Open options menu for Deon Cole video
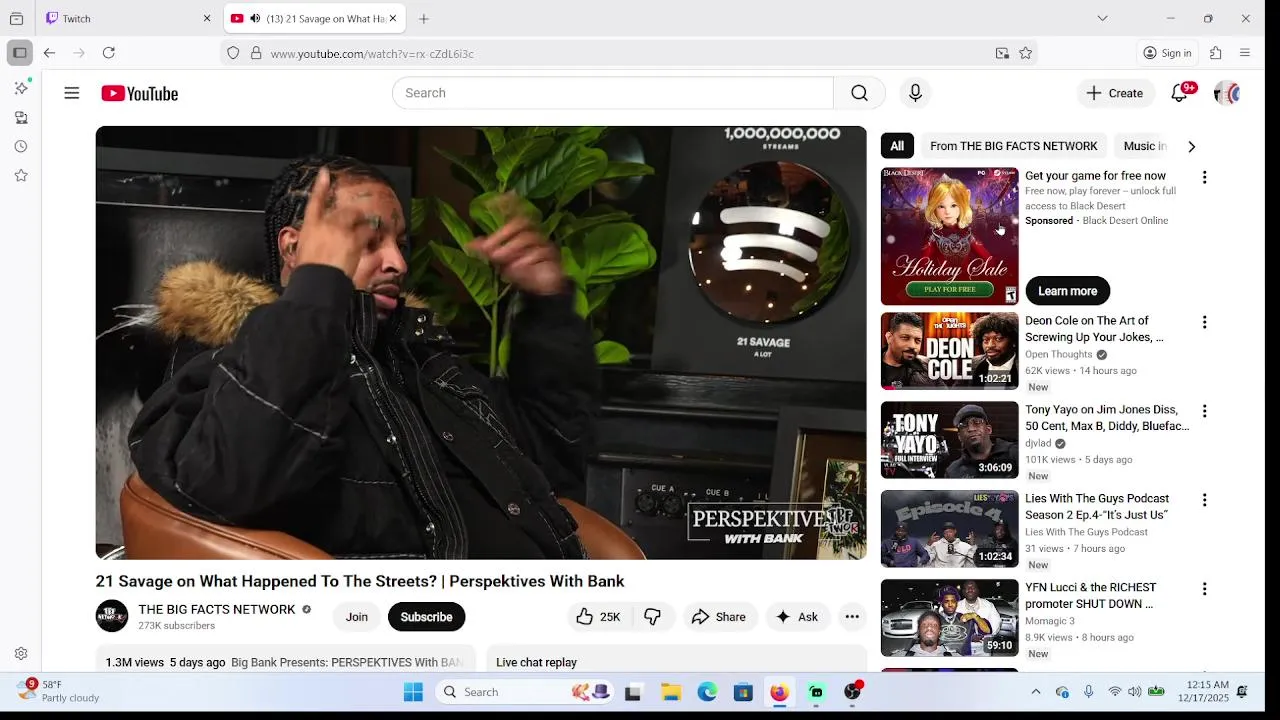Image resolution: width=1280 pixels, height=720 pixels. click(x=1204, y=322)
